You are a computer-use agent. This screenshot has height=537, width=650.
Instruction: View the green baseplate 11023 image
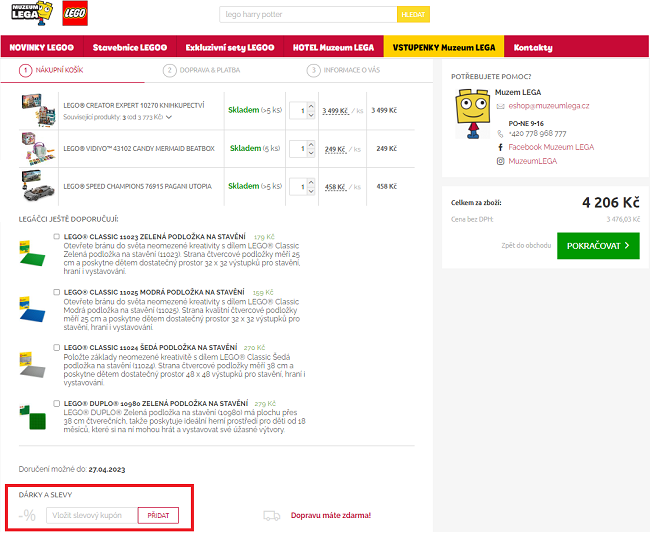click(32, 253)
